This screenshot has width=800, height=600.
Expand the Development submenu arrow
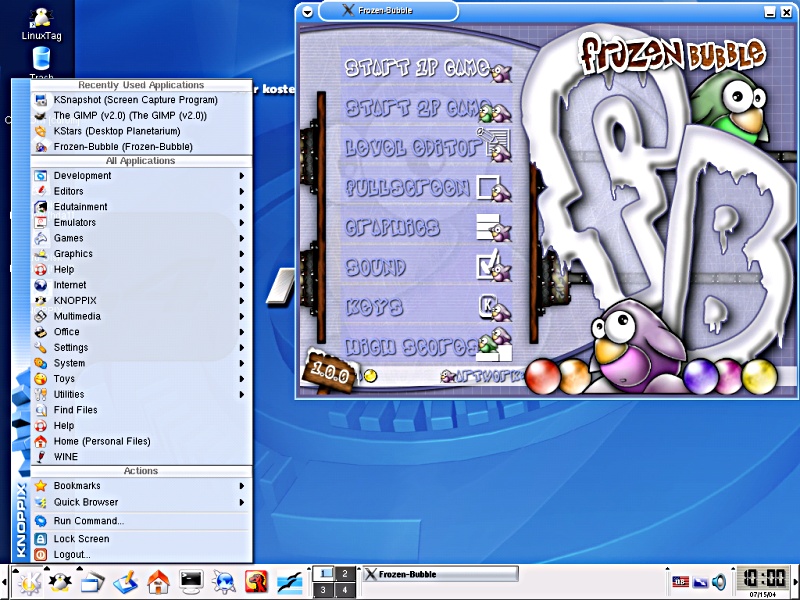tap(242, 176)
